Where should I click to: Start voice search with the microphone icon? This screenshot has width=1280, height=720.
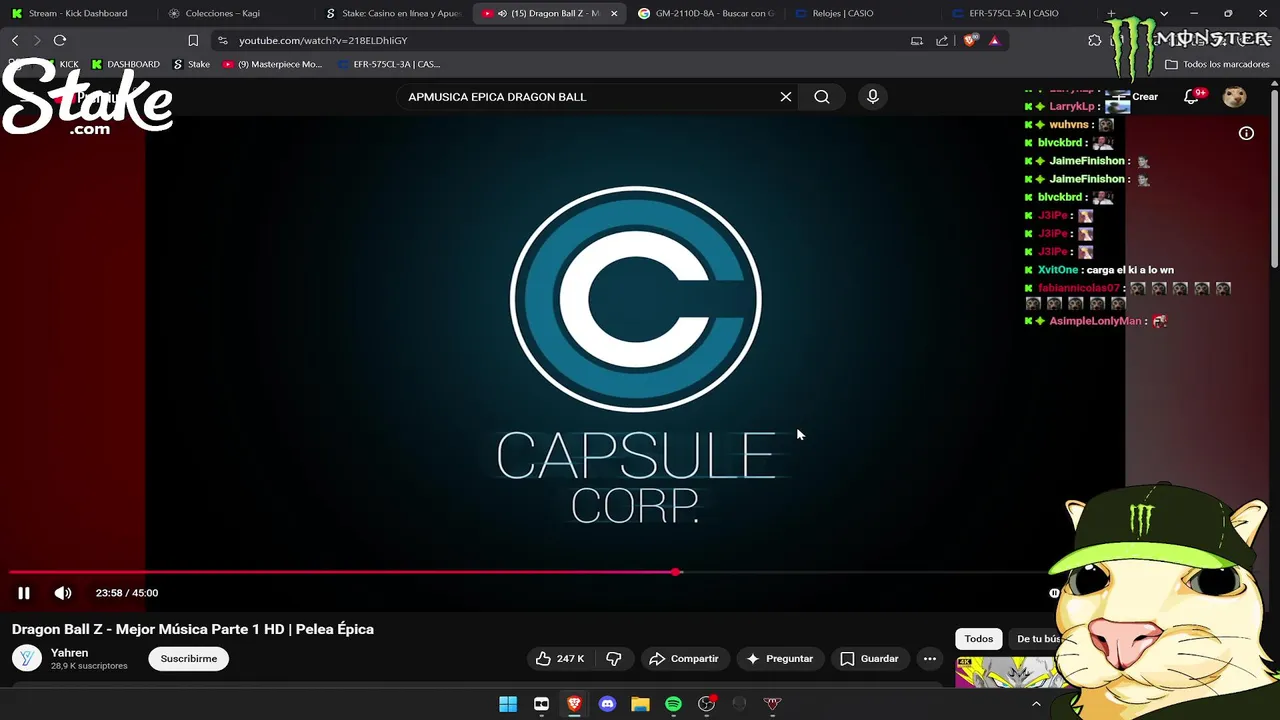click(873, 97)
